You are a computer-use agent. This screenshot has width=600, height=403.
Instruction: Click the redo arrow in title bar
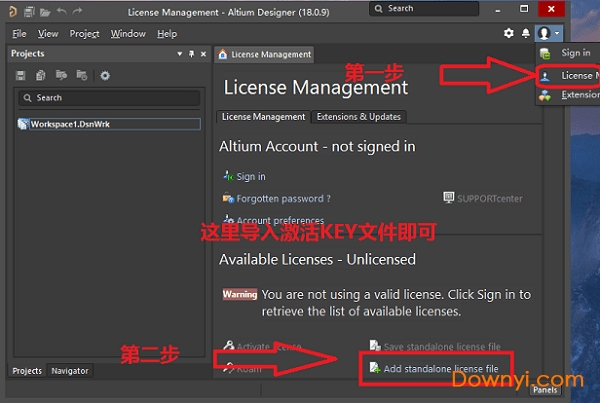point(79,10)
